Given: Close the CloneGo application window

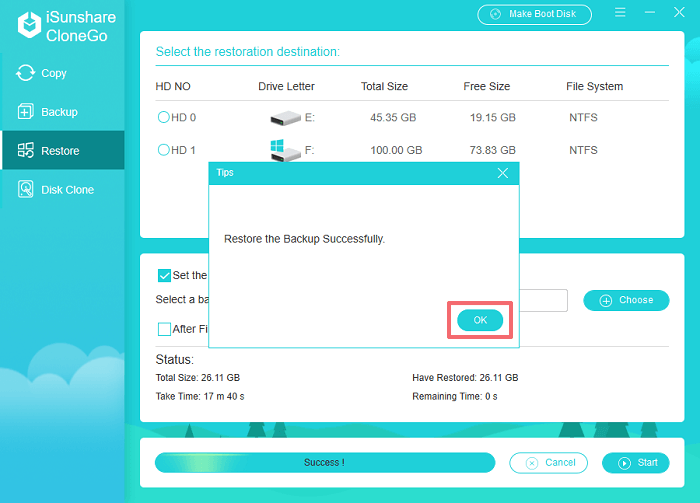Looking at the screenshot, I should pos(679,12).
